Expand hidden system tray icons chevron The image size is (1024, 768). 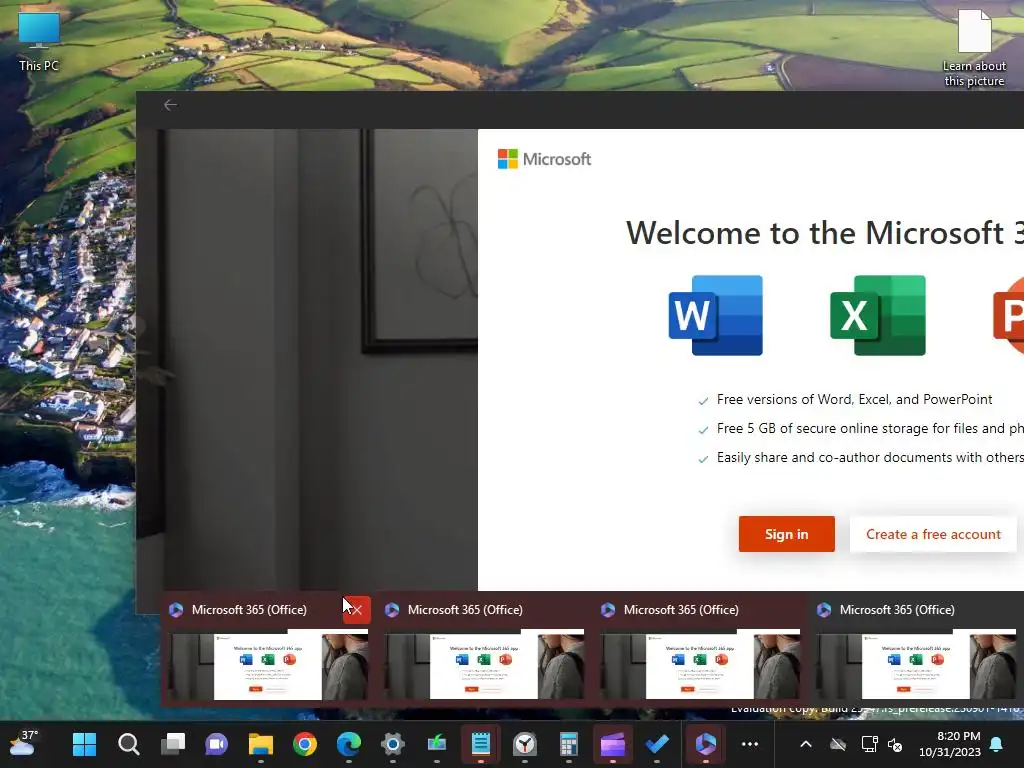pos(806,744)
